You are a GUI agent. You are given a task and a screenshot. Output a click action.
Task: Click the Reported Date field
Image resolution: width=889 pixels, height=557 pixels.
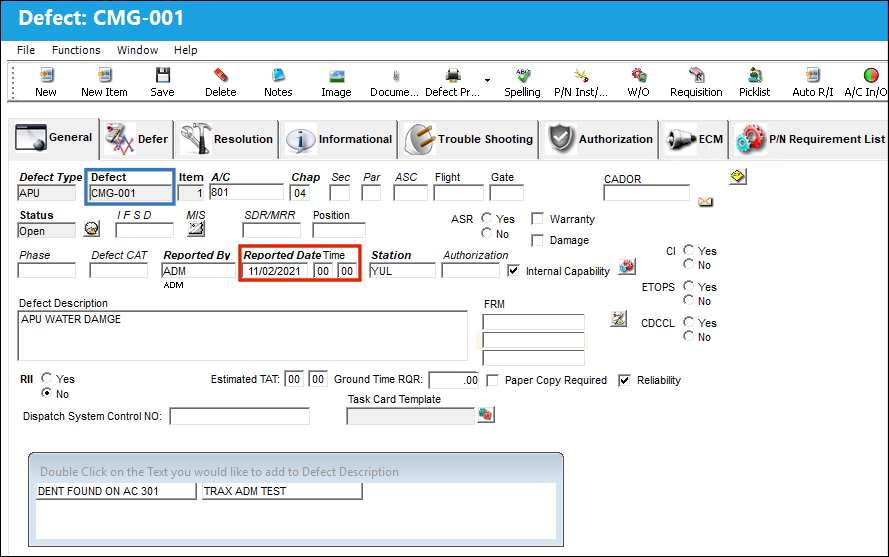tap(275, 271)
